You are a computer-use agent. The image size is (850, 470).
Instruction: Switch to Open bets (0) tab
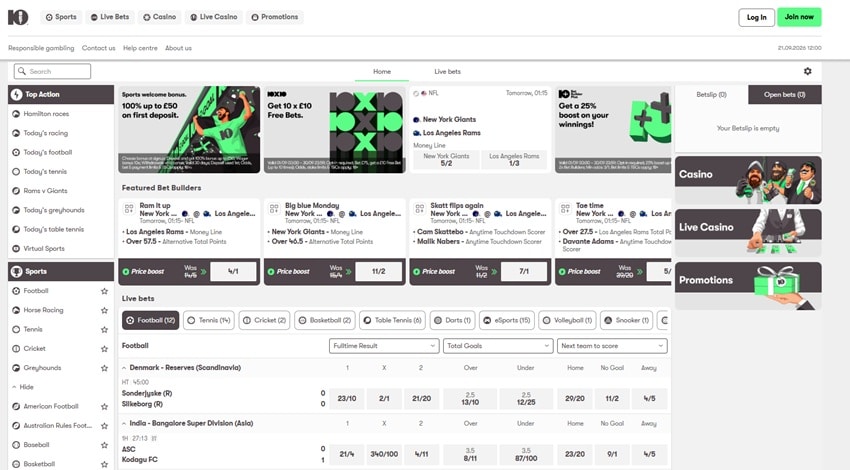pos(784,94)
